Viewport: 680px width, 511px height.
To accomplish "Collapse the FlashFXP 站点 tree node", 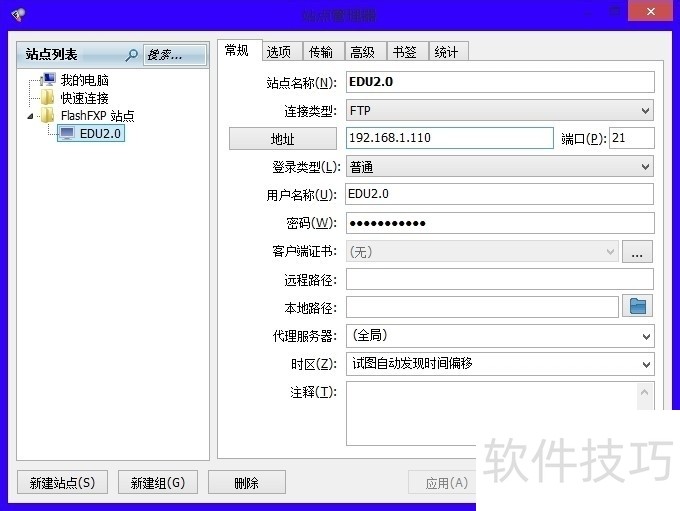I will [x=31, y=116].
